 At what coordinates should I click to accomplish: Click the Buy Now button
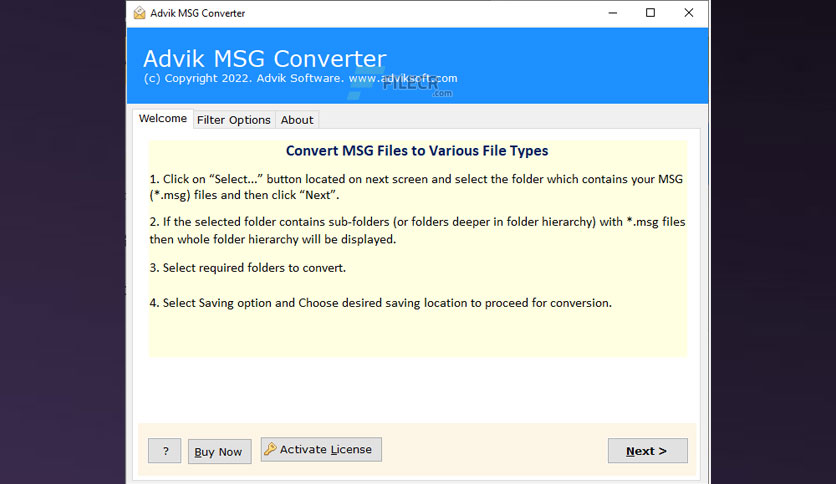tap(219, 451)
